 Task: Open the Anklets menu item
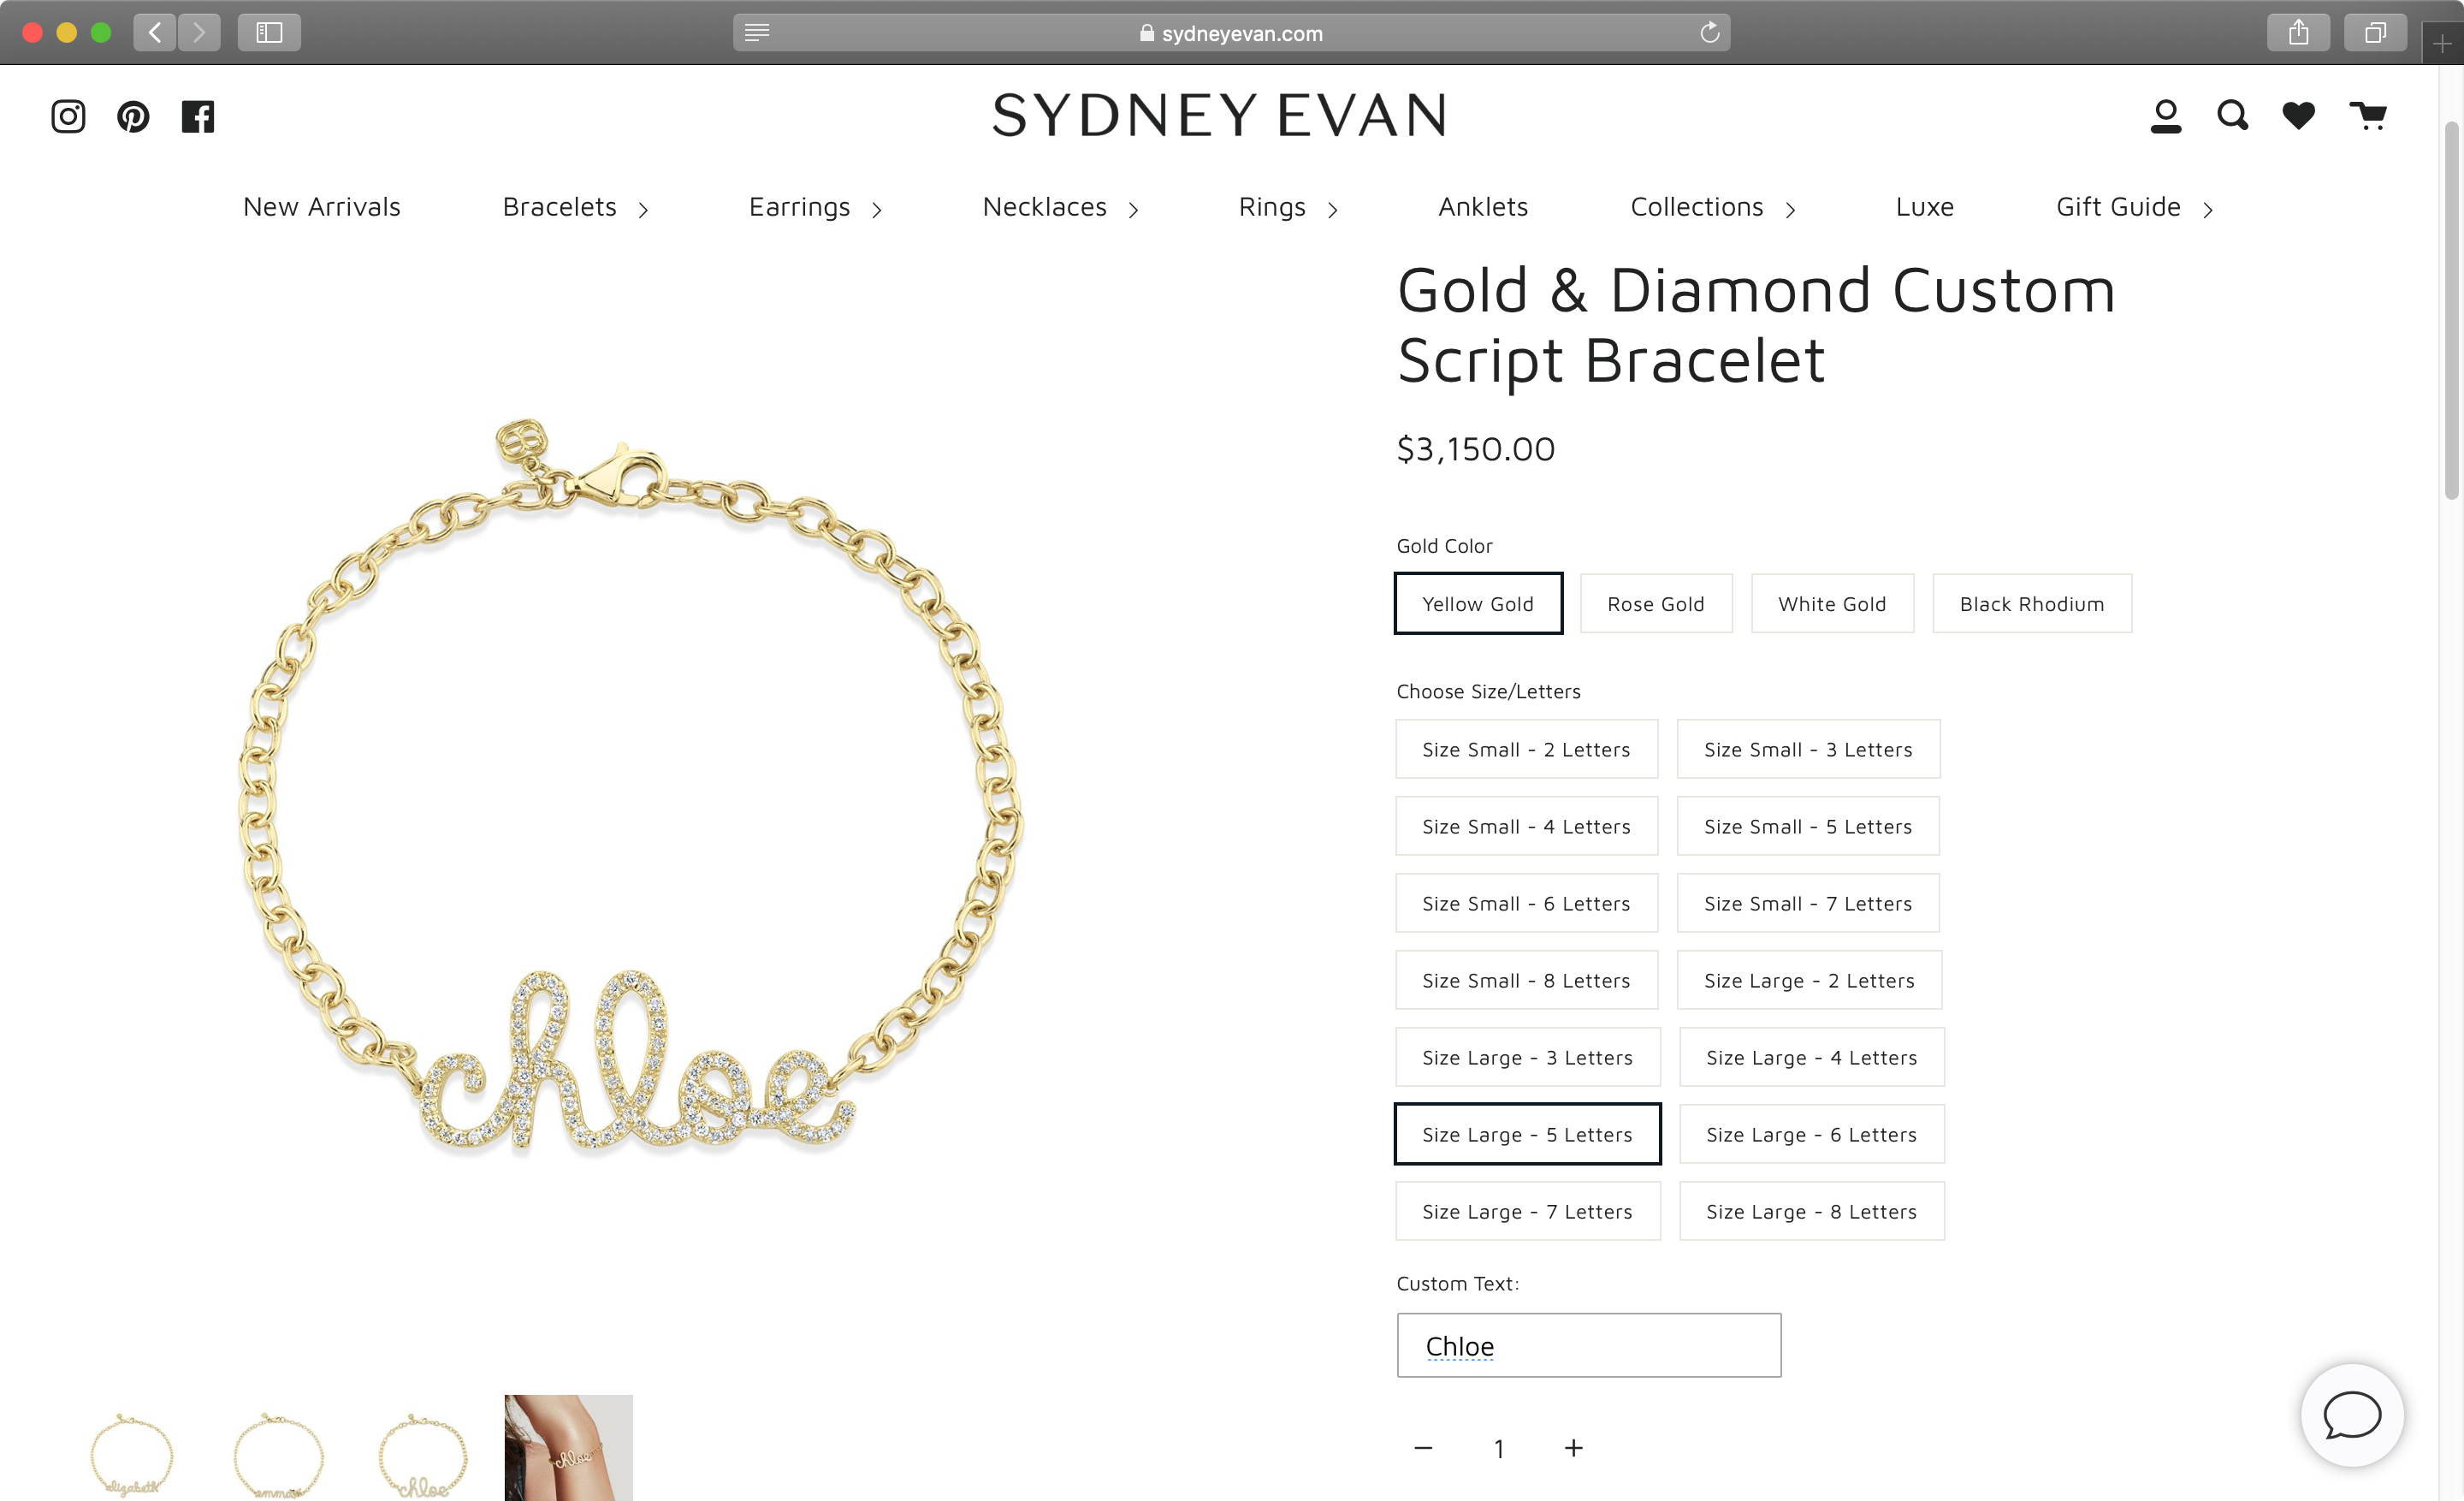point(1483,207)
